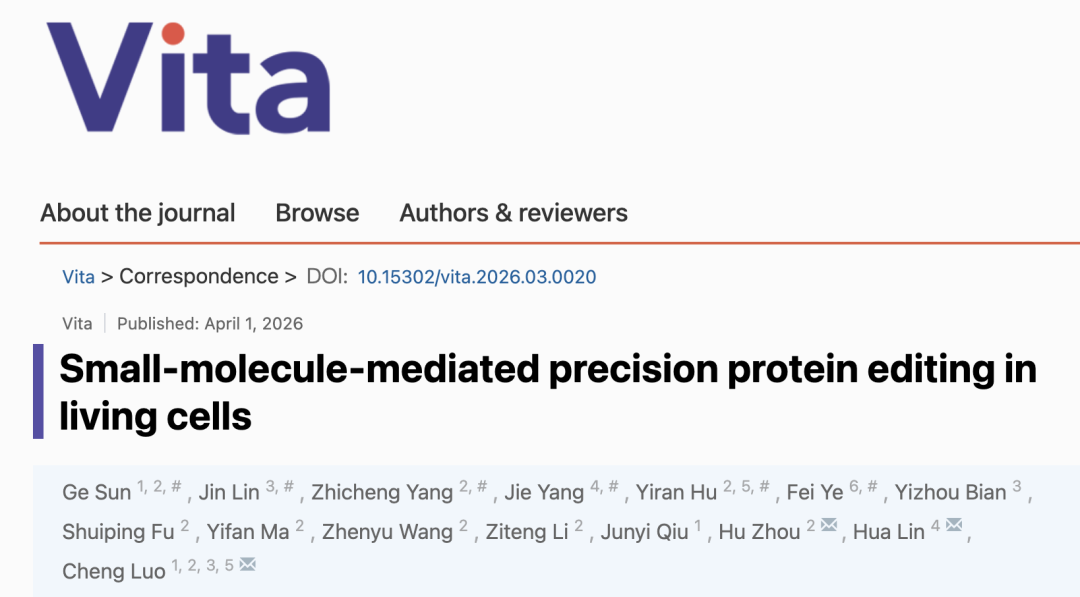Viewport: 1080px width, 597px height.
Task: Select author name Fei Ye
Action: pos(815,493)
